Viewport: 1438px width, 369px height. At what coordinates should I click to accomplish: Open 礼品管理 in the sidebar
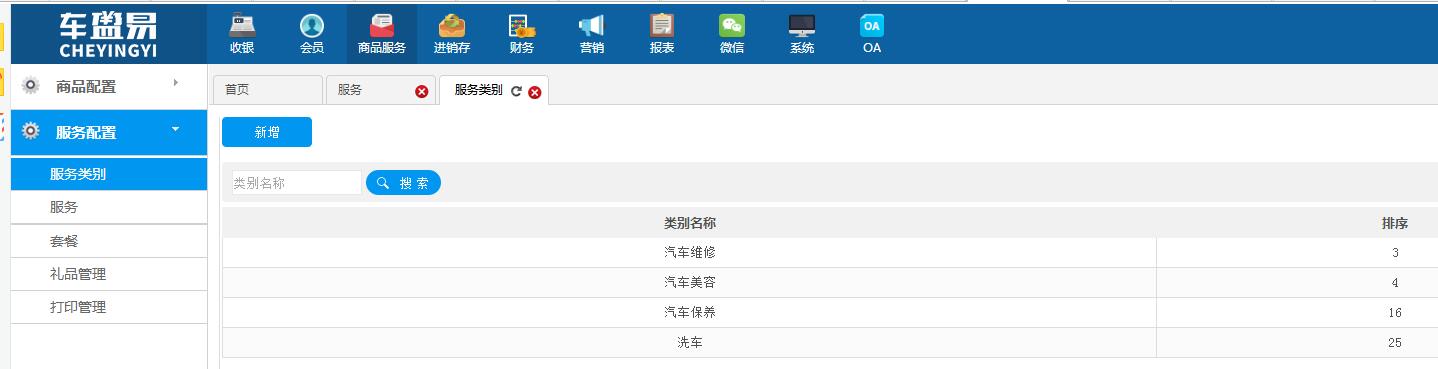(x=109, y=274)
